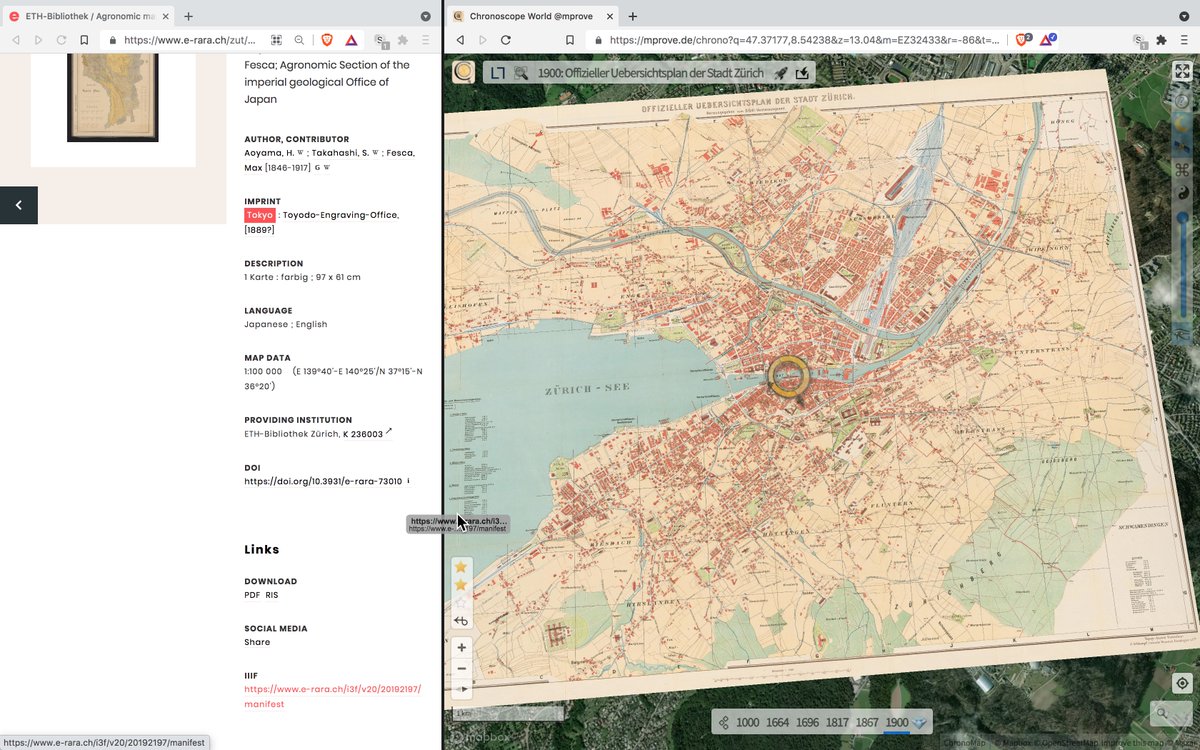
Task: Click the share icon in the year timeline
Action: [723, 722]
